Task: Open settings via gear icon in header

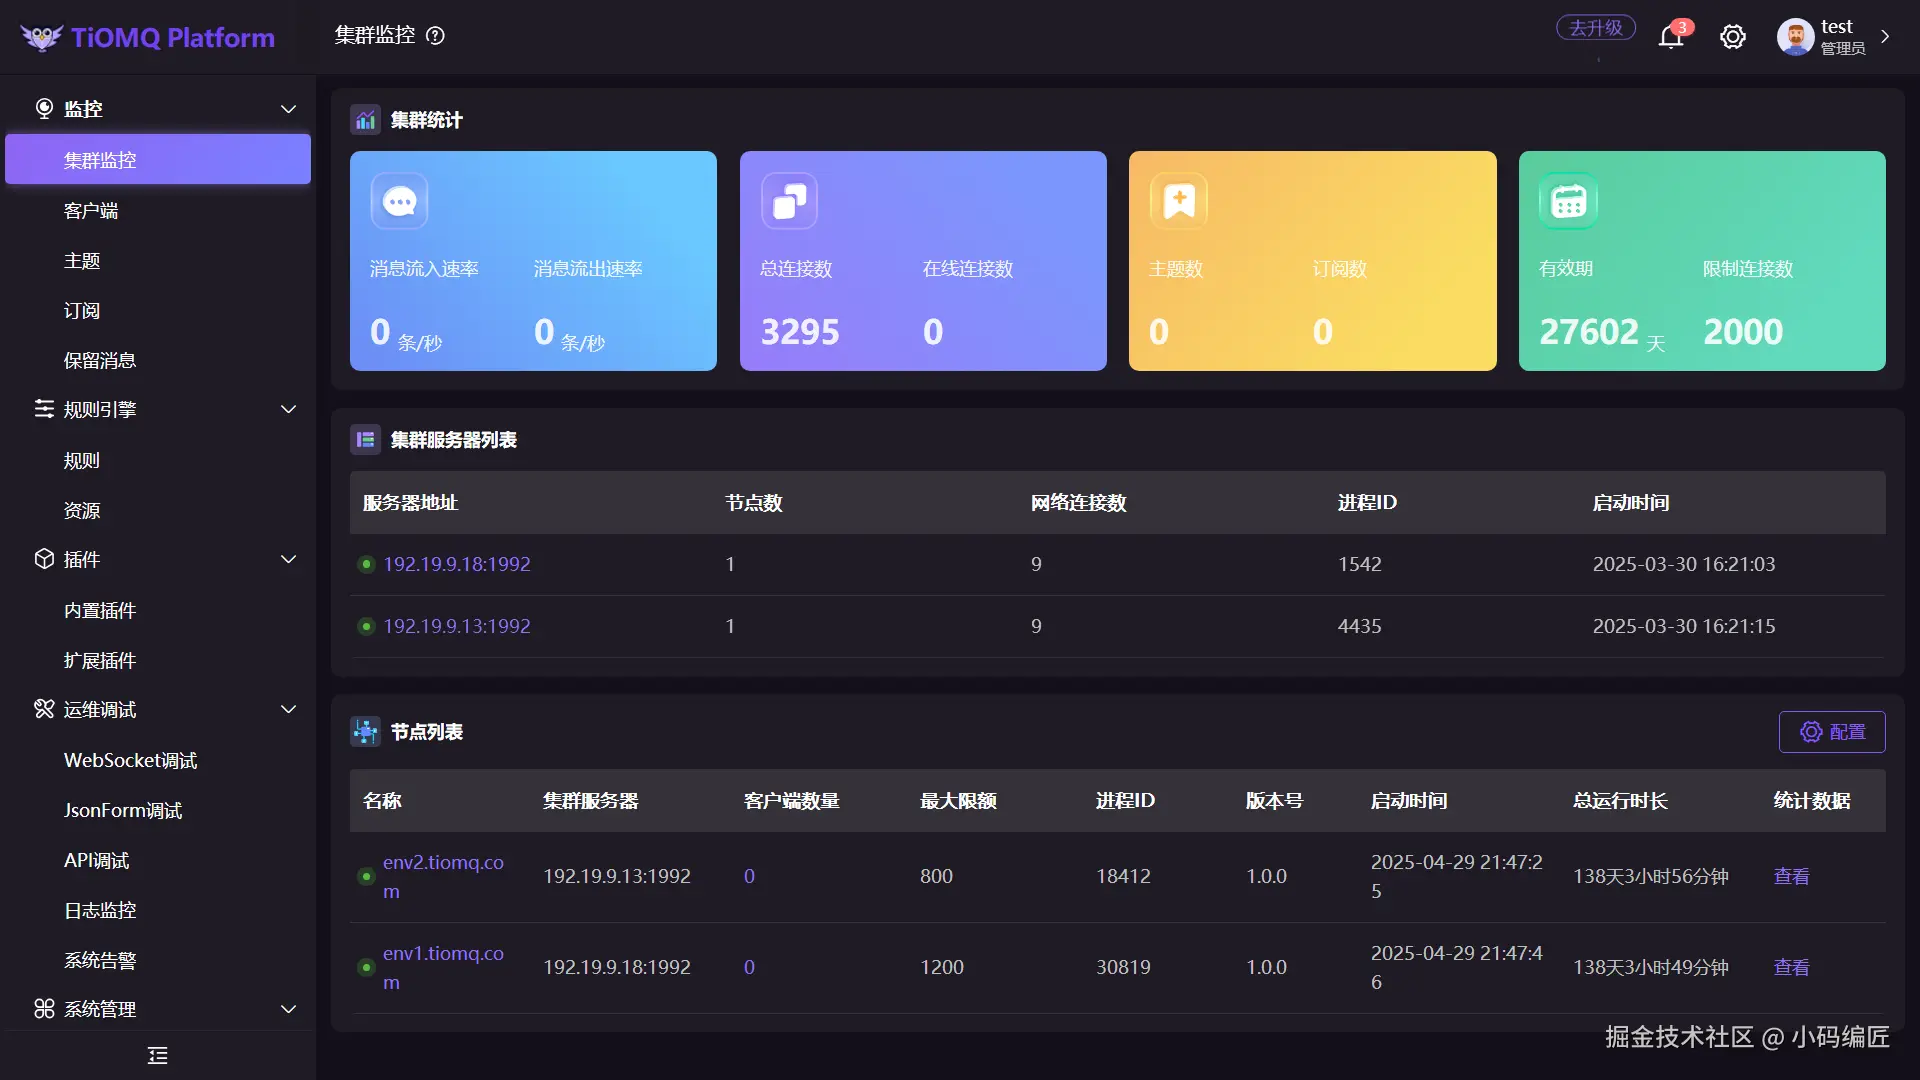Action: pos(1732,37)
